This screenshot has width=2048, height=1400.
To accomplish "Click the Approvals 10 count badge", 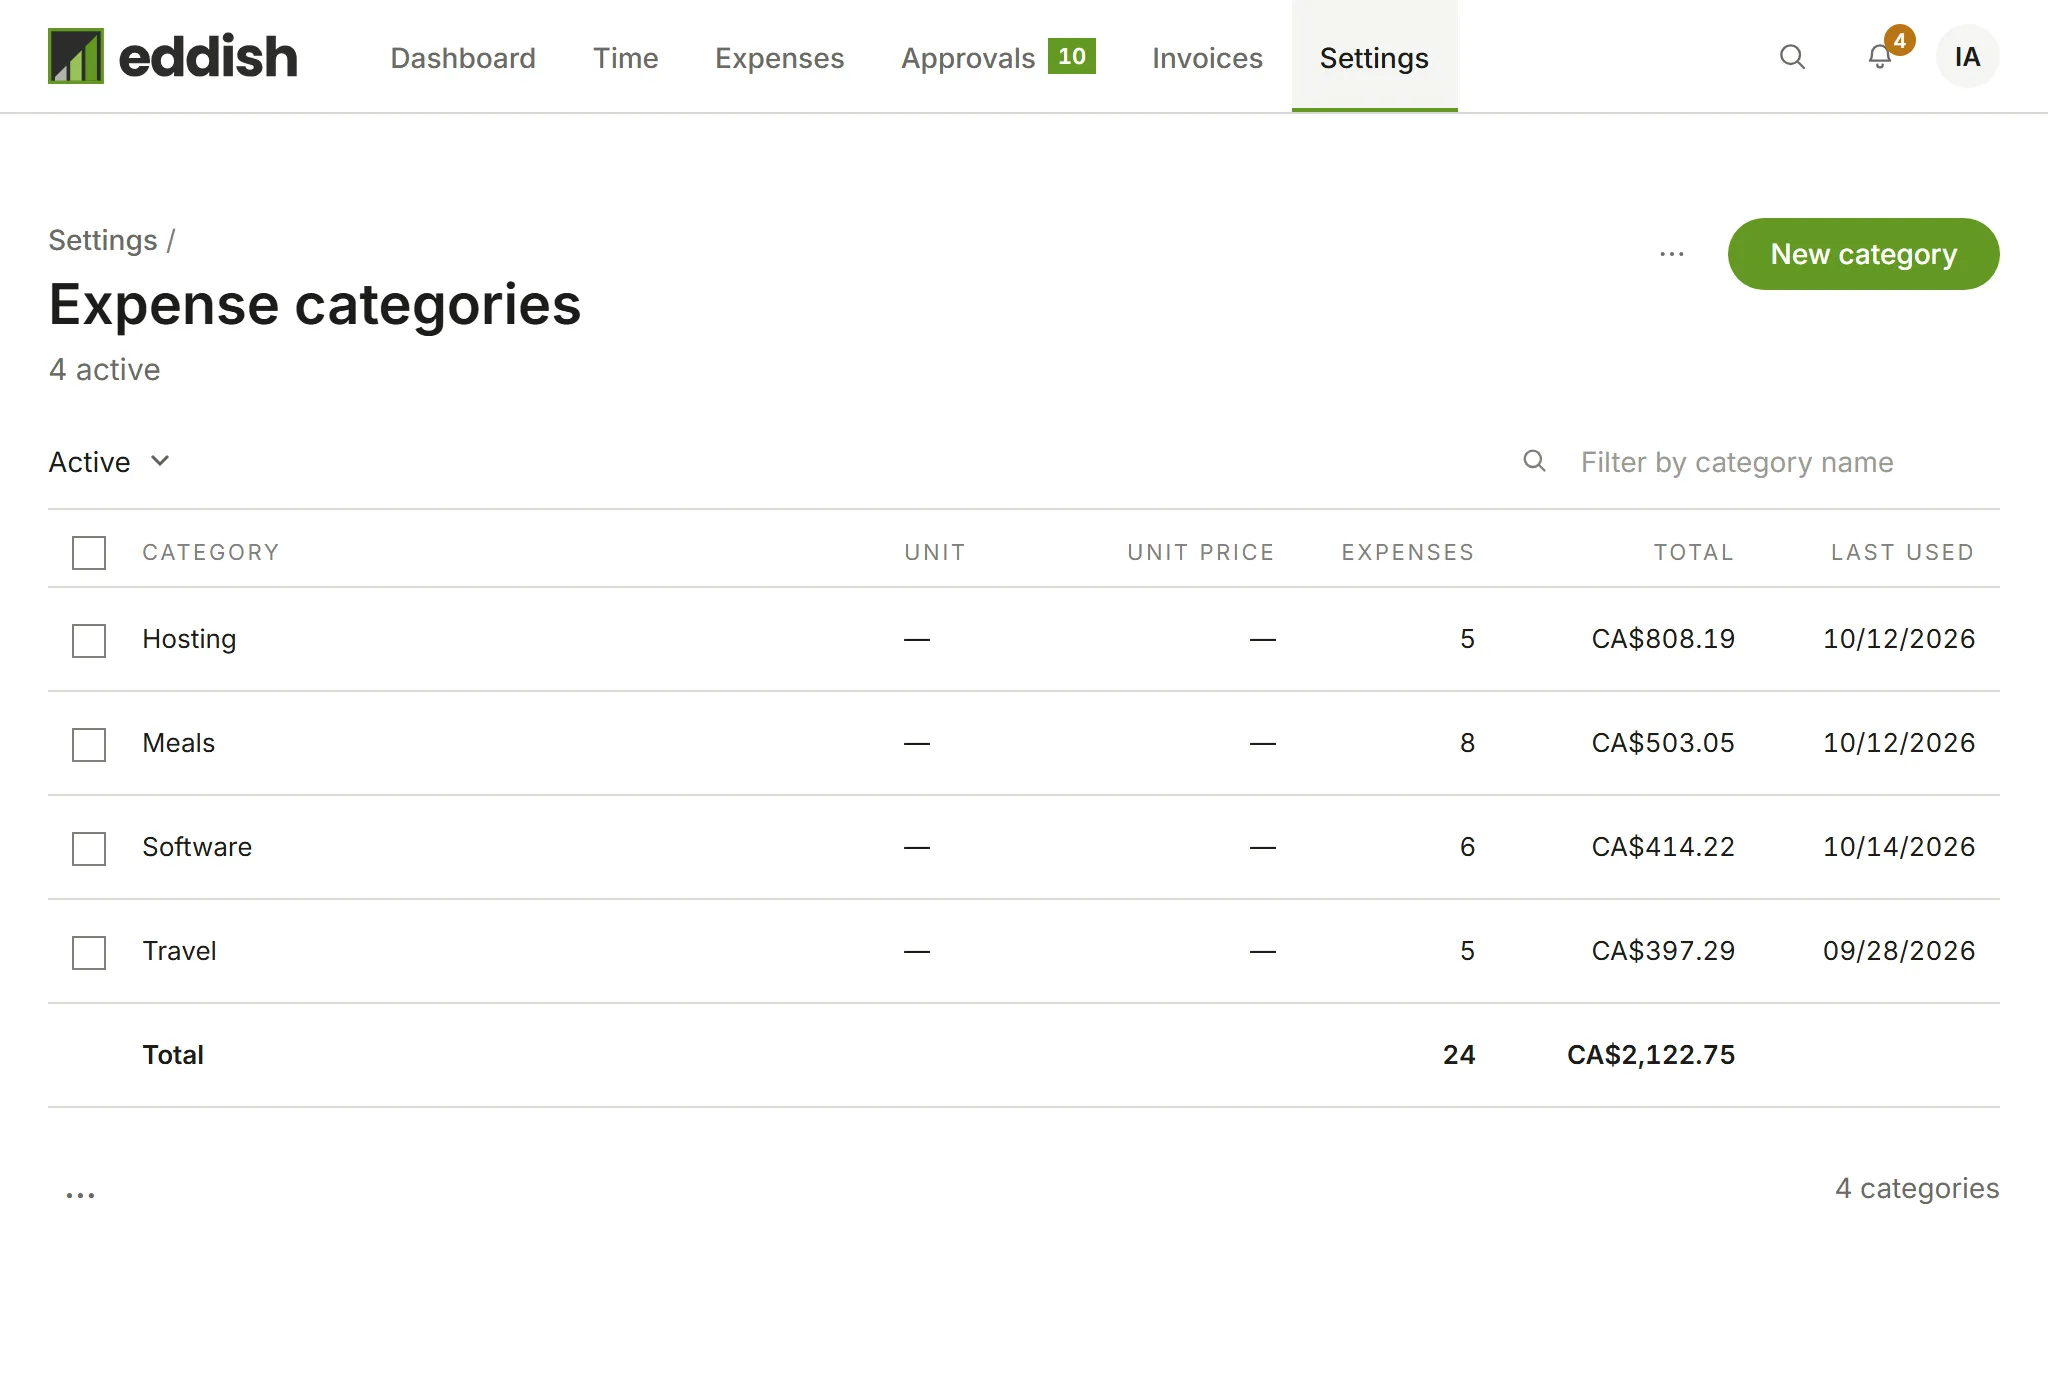I will coord(1072,56).
